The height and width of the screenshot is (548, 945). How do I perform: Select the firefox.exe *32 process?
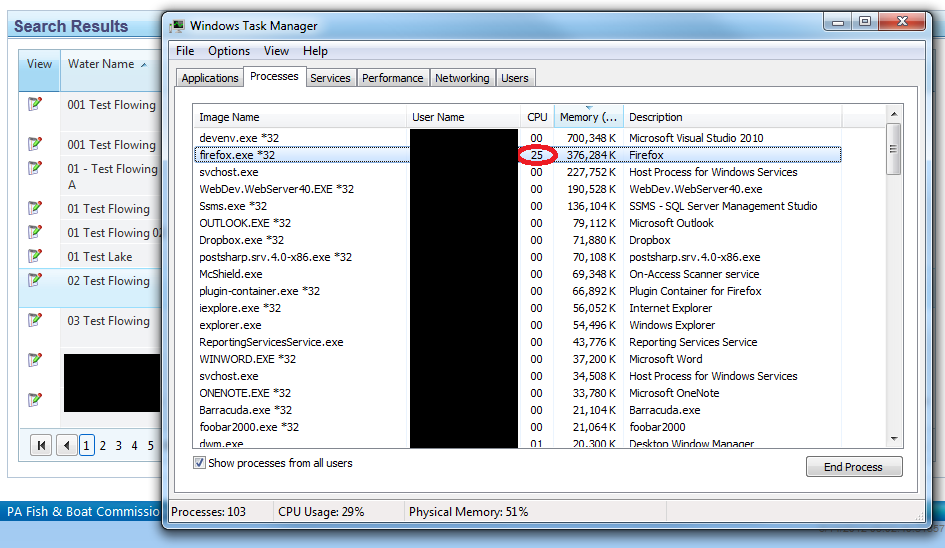click(518, 155)
